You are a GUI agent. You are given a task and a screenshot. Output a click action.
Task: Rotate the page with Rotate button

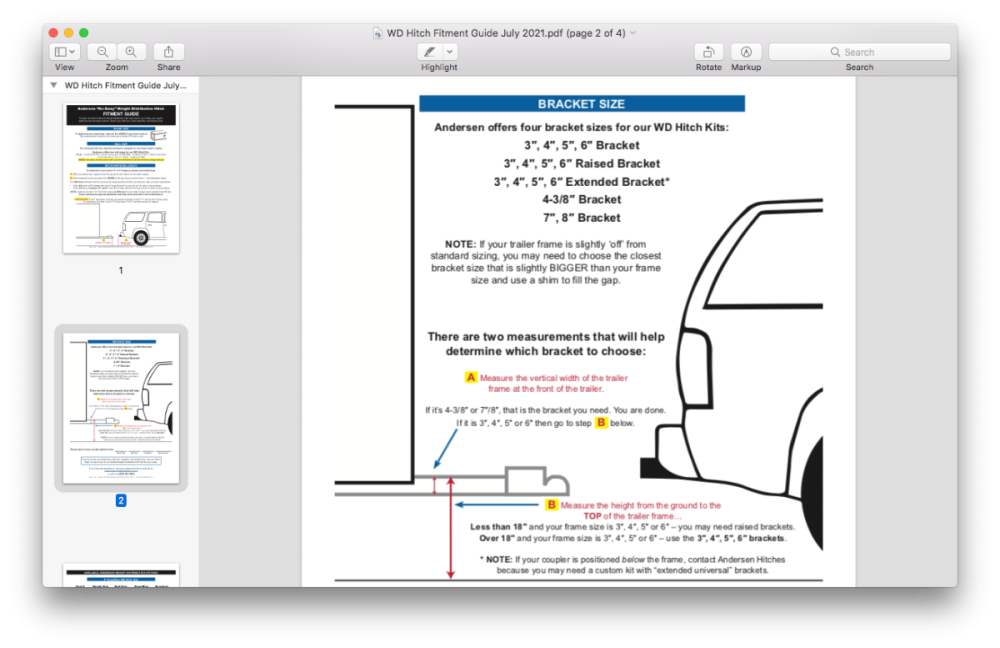pyautogui.click(x=708, y=51)
